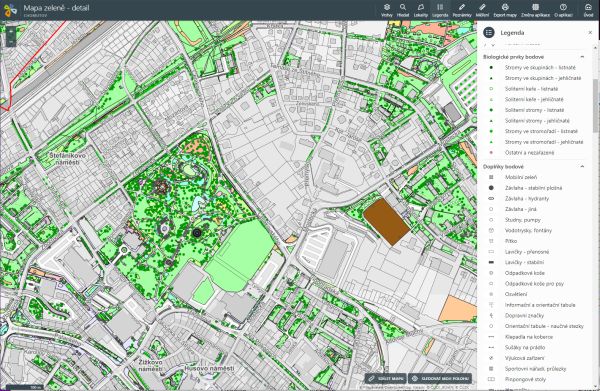Screen dimensions: 600x391
Task: Open Export mapy print tool
Action: tap(505, 10)
